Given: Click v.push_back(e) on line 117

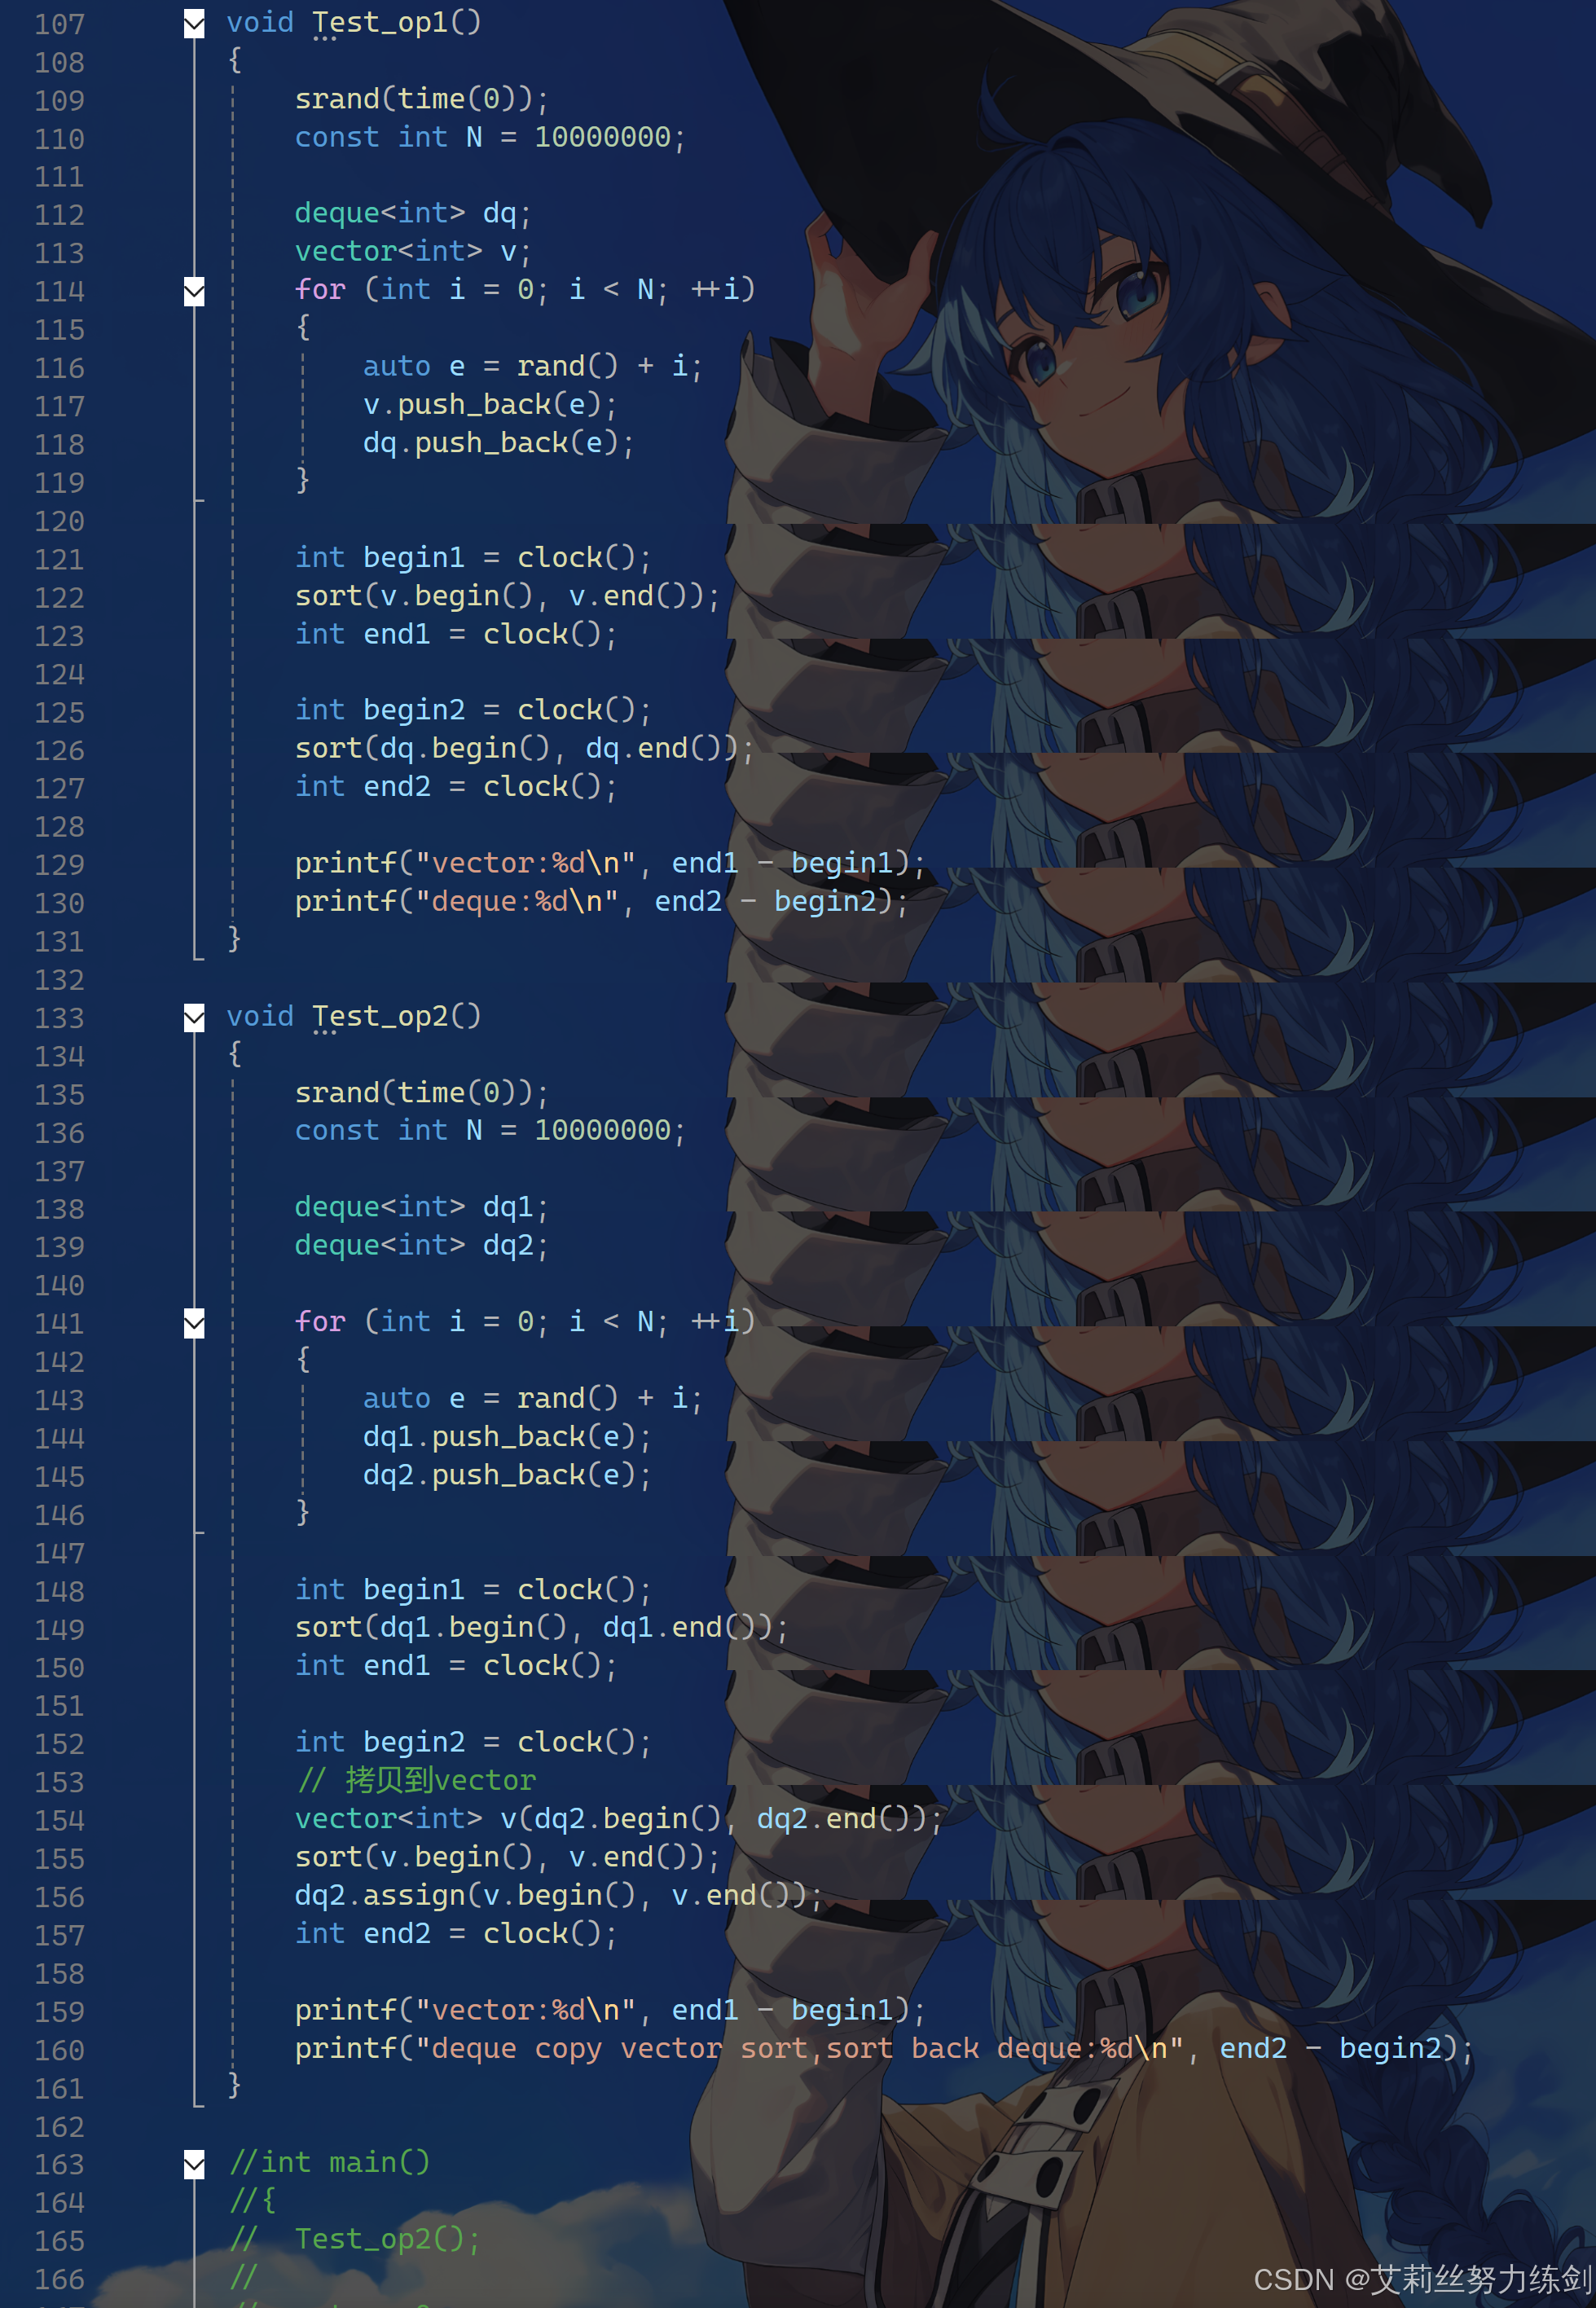Looking at the screenshot, I should tap(488, 404).
